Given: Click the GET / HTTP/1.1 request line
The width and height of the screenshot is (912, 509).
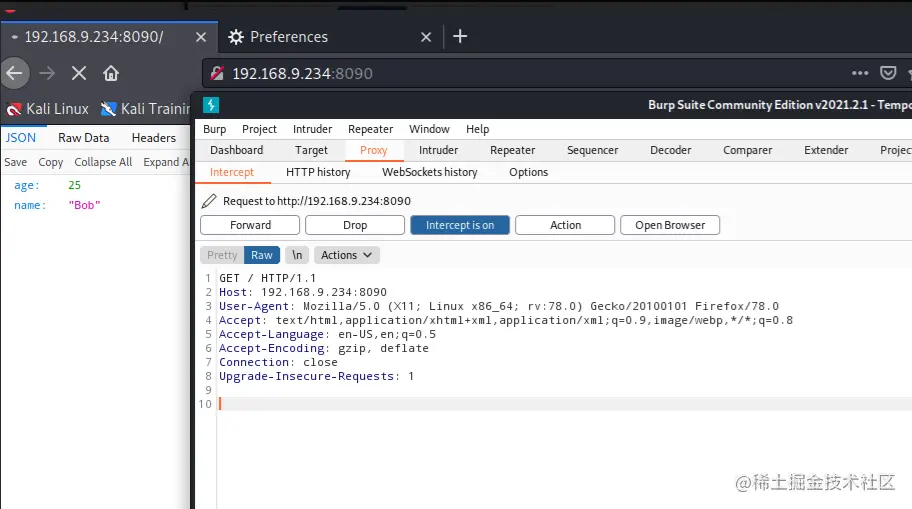Looking at the screenshot, I should [x=268, y=278].
